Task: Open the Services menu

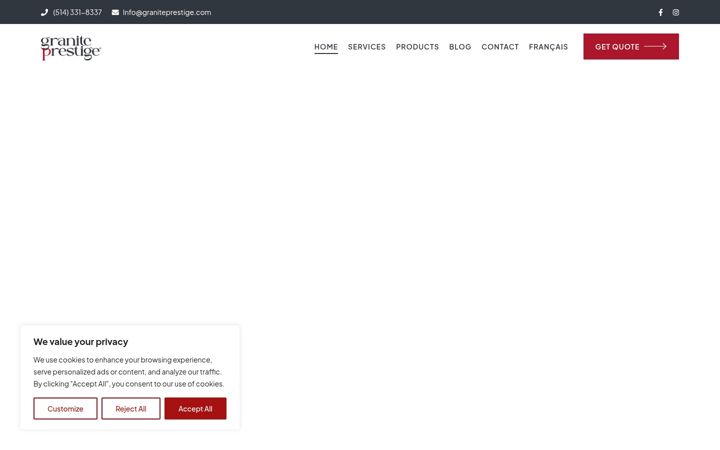Action: point(366,47)
